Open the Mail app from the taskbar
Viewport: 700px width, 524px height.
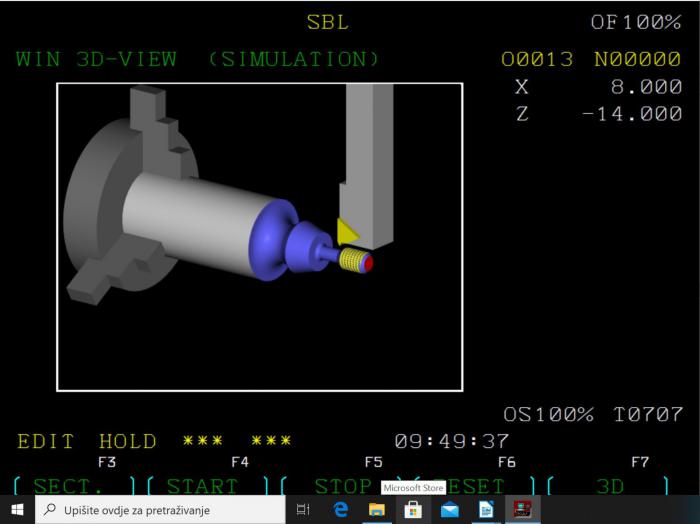[x=449, y=509]
